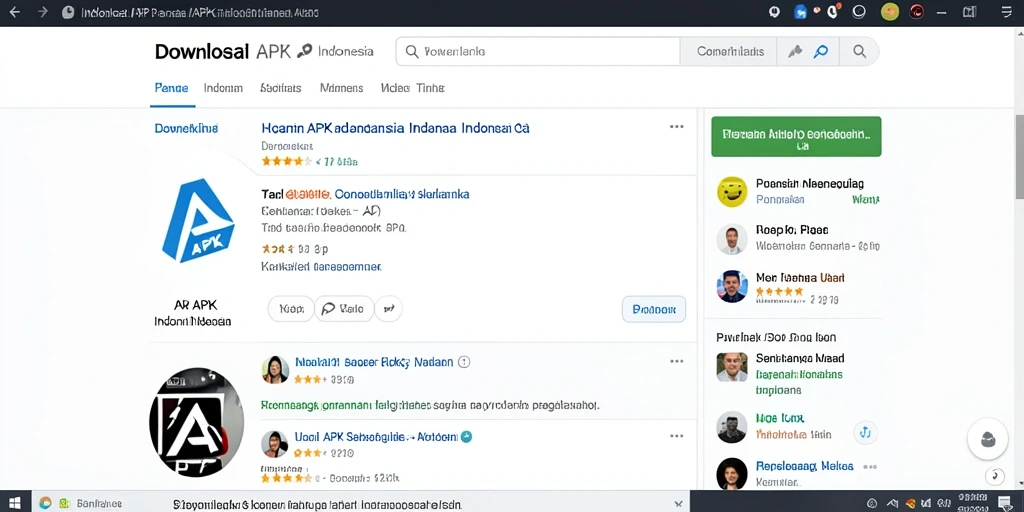Click the avatar beside Uoal APK Sehsdogiide
Image resolution: width=1024 pixels, height=512 pixels.
pyautogui.click(x=274, y=444)
